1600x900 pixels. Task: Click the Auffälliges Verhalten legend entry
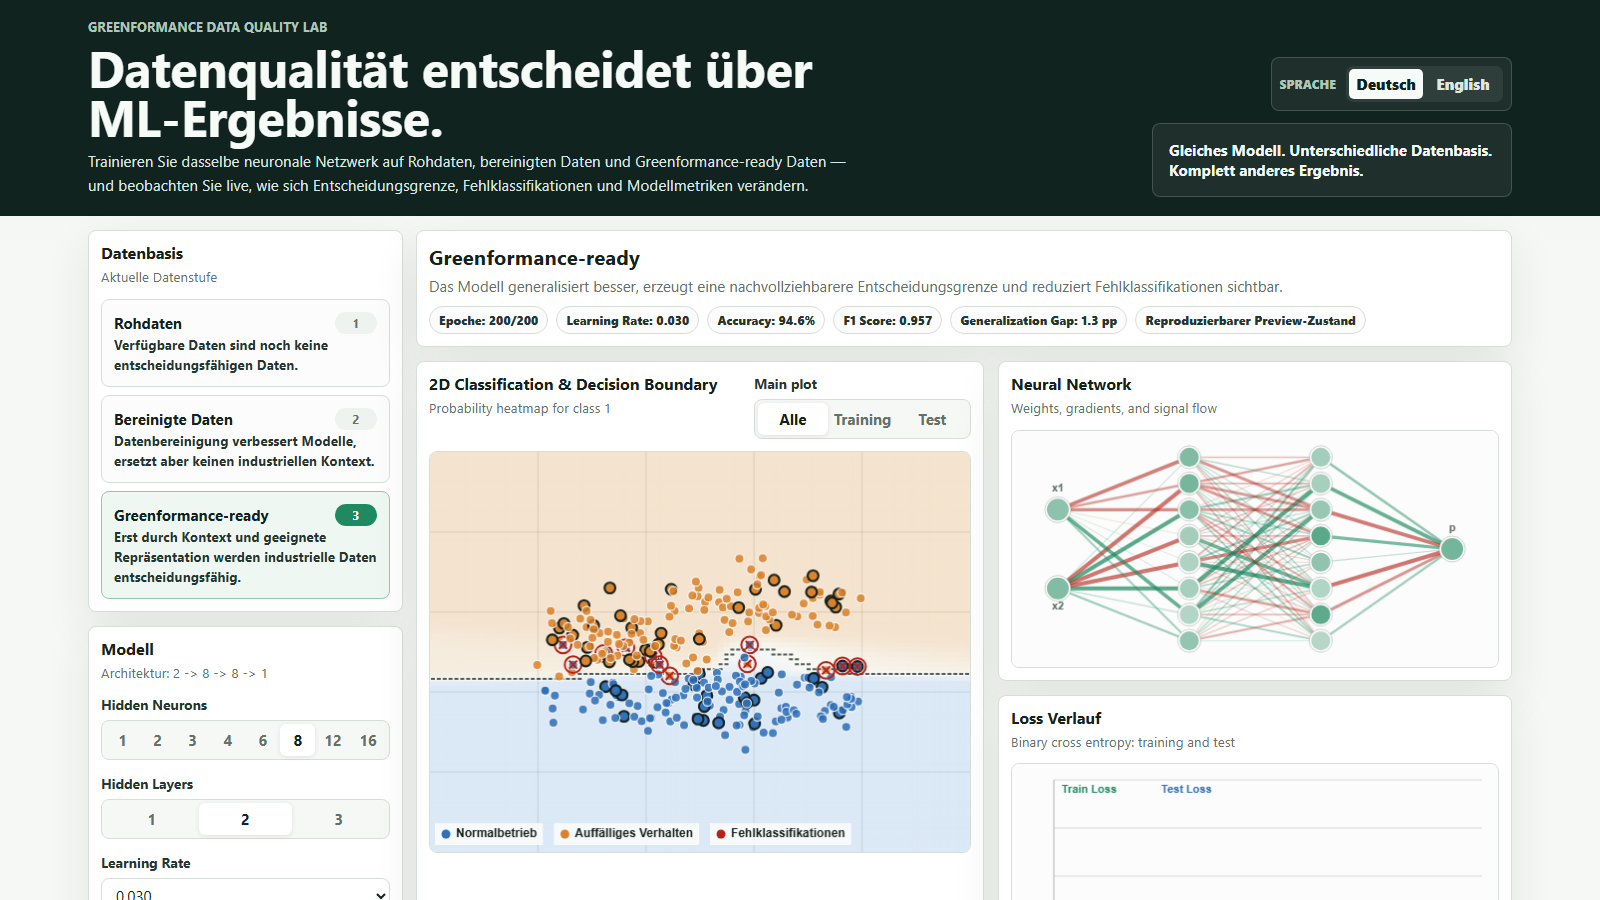626,833
